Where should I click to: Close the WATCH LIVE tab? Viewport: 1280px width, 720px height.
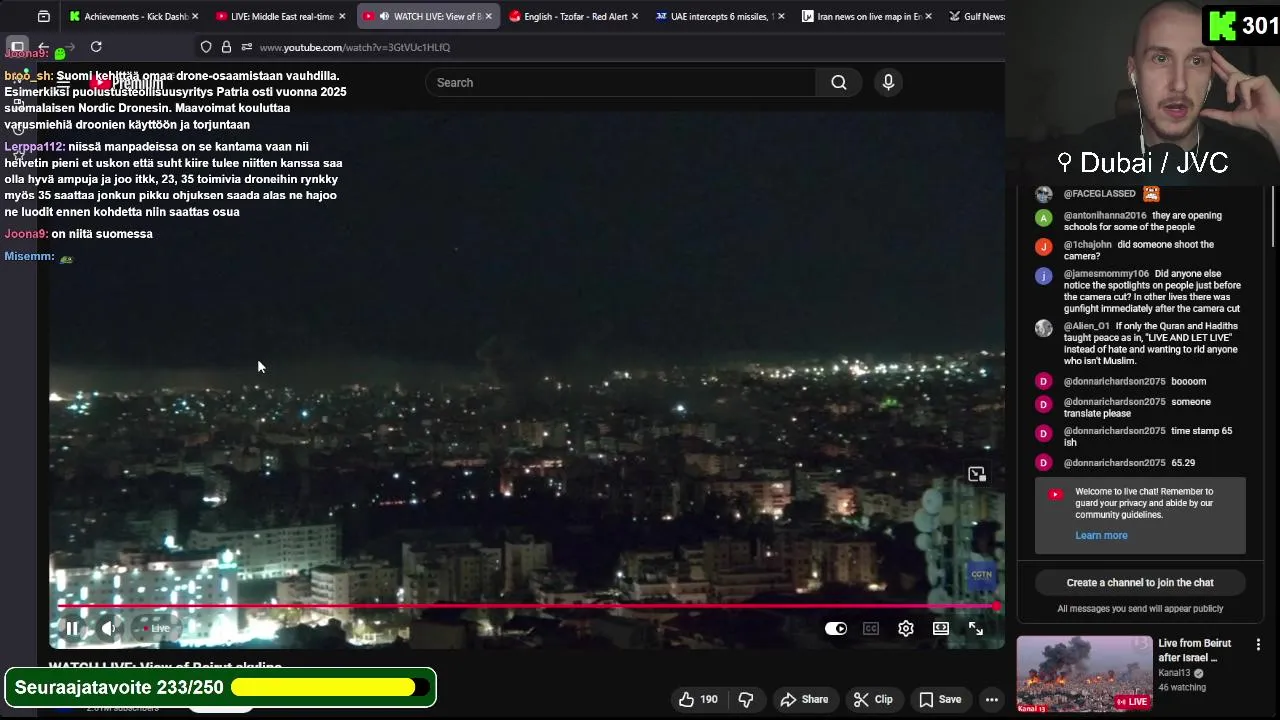(x=488, y=16)
